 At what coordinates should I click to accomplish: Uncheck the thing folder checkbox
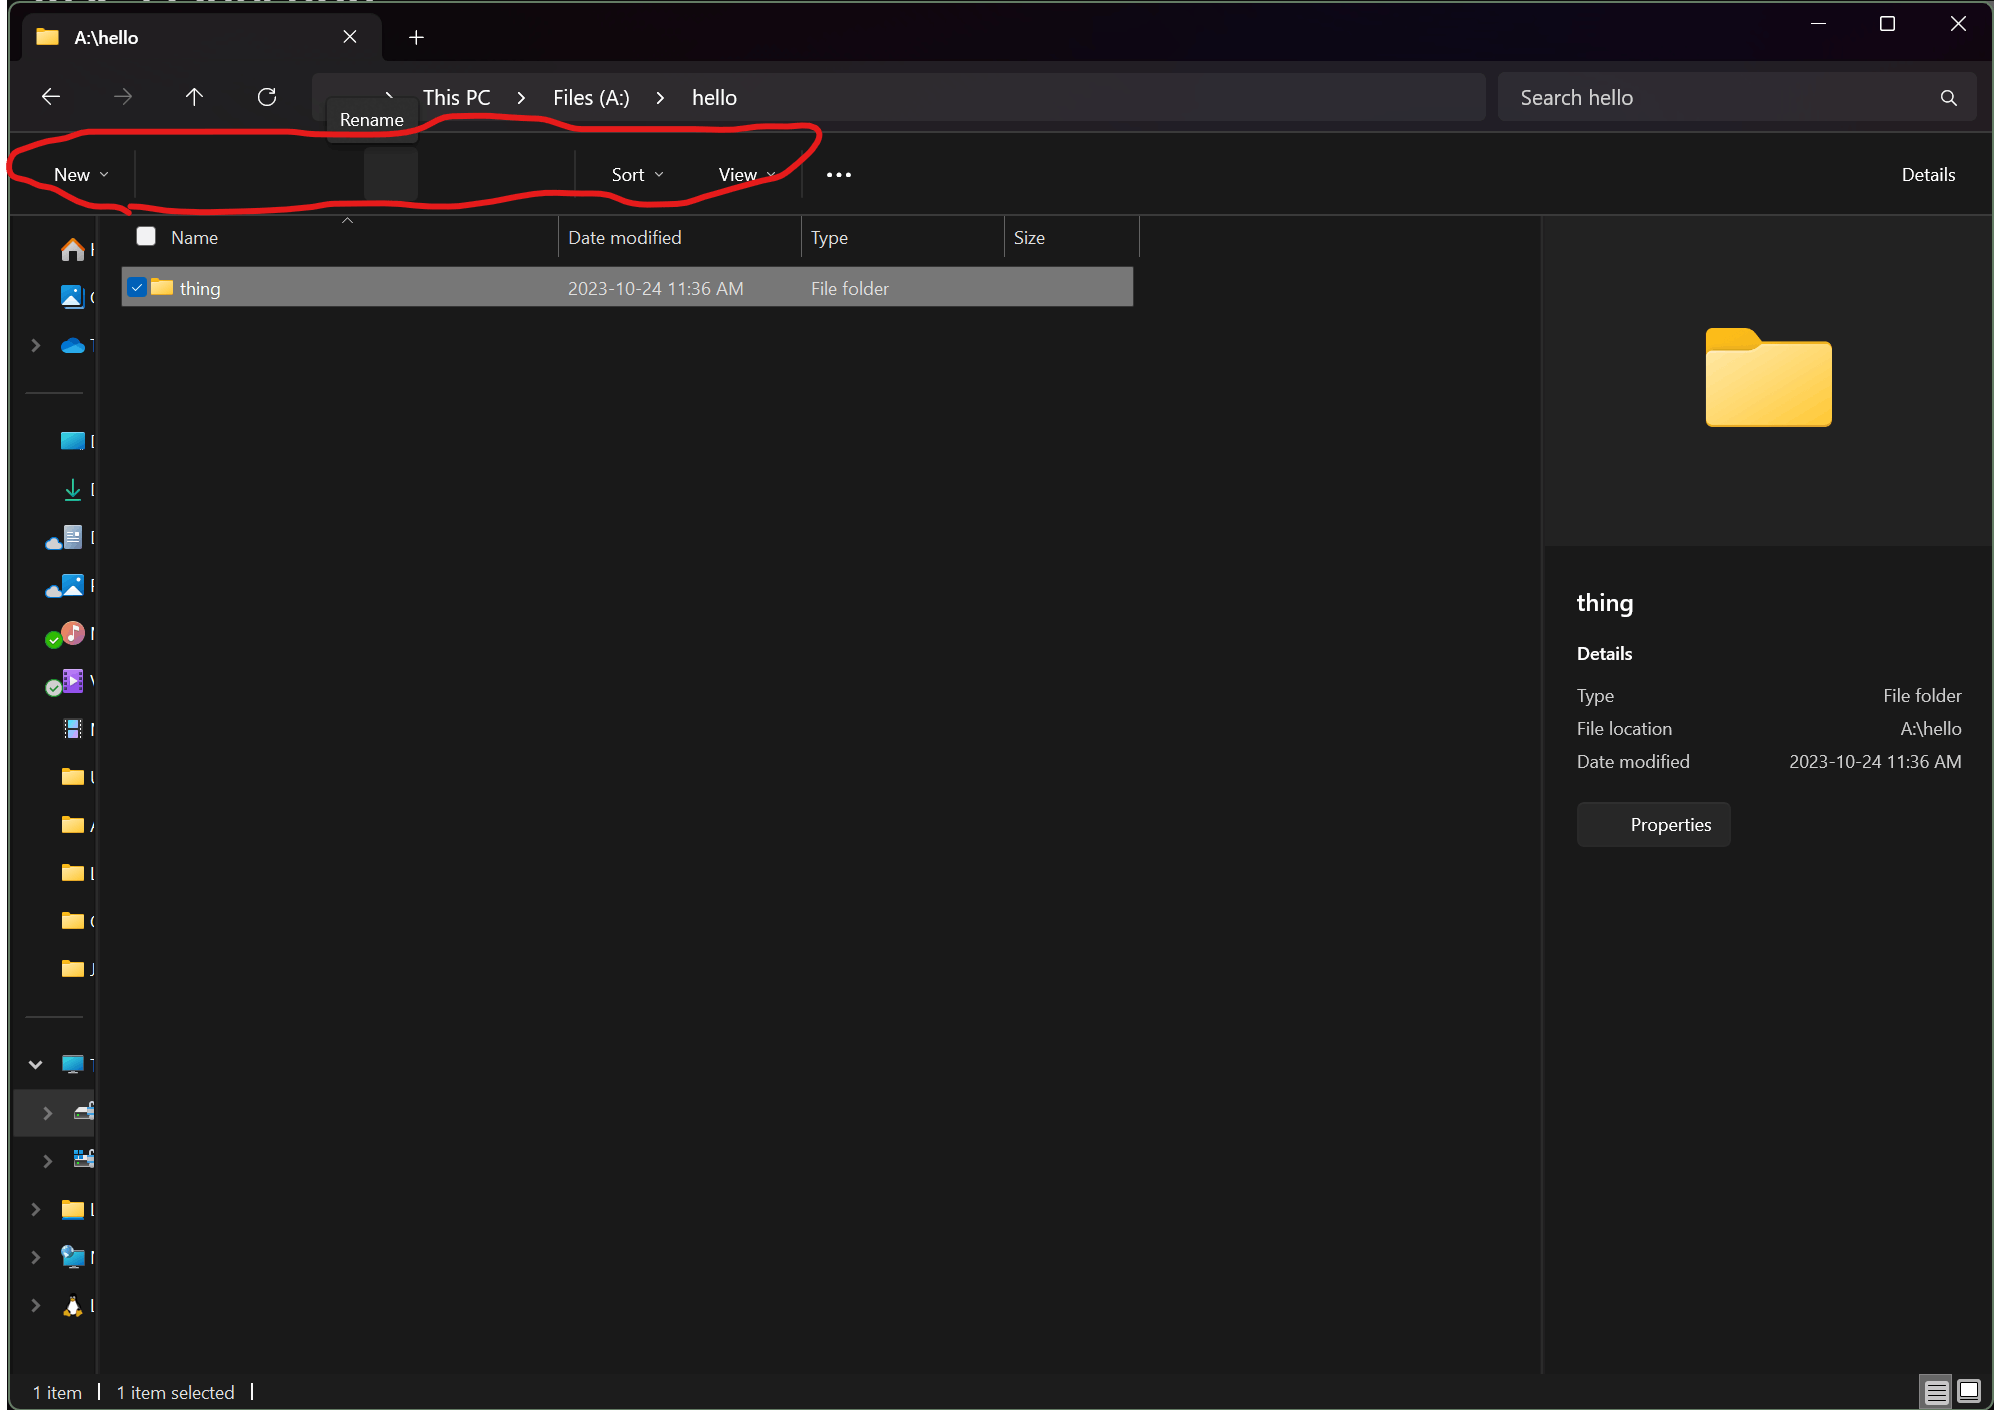pyautogui.click(x=138, y=288)
